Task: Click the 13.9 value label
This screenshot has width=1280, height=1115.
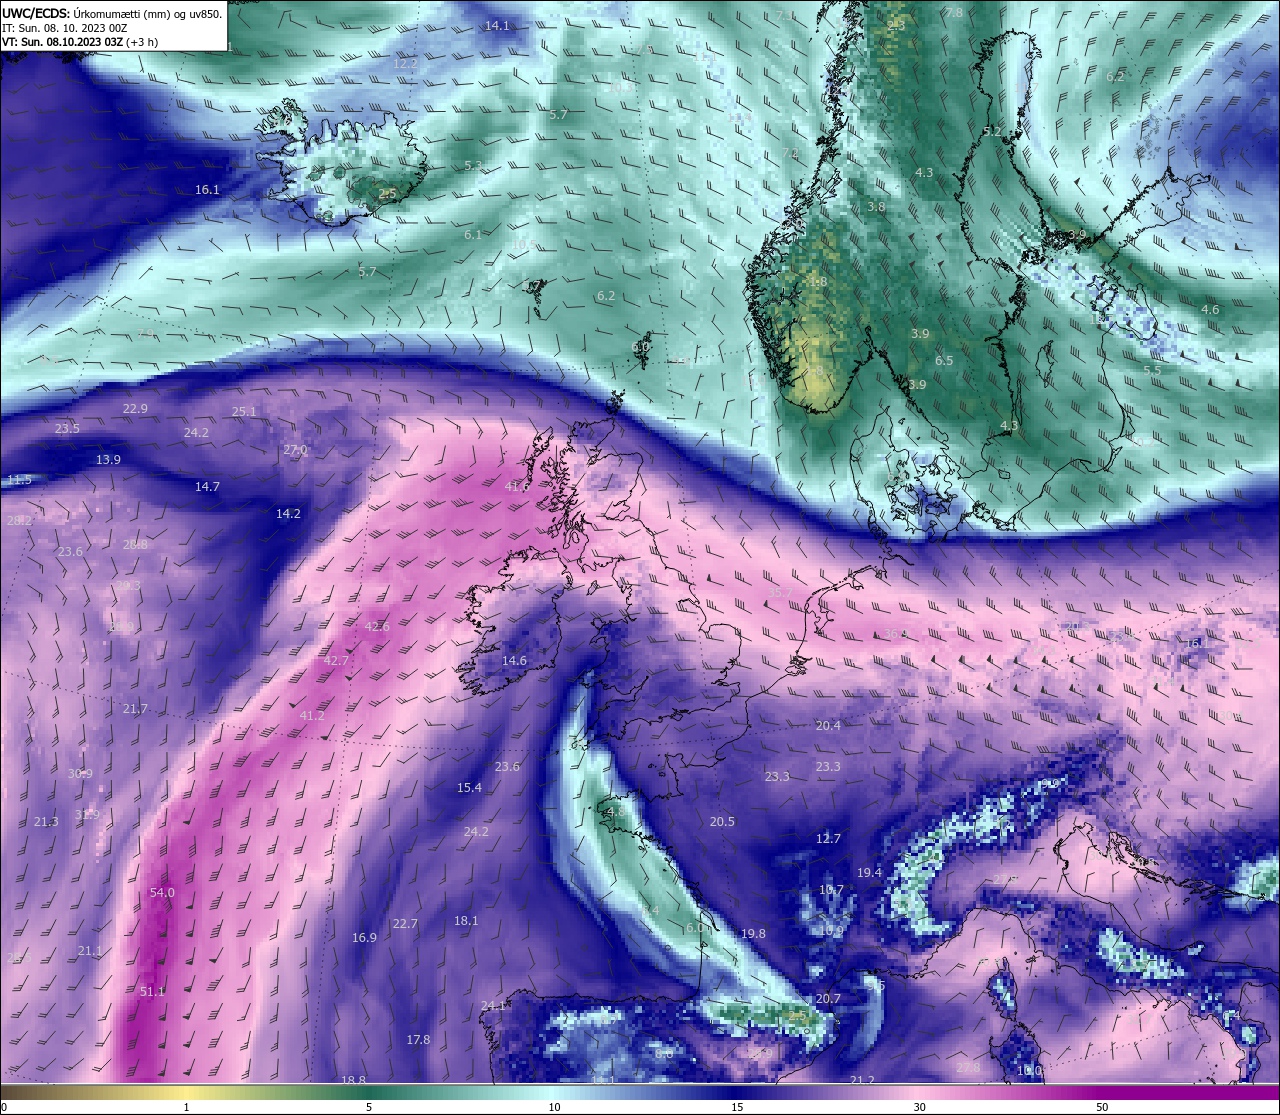Action: point(108,460)
